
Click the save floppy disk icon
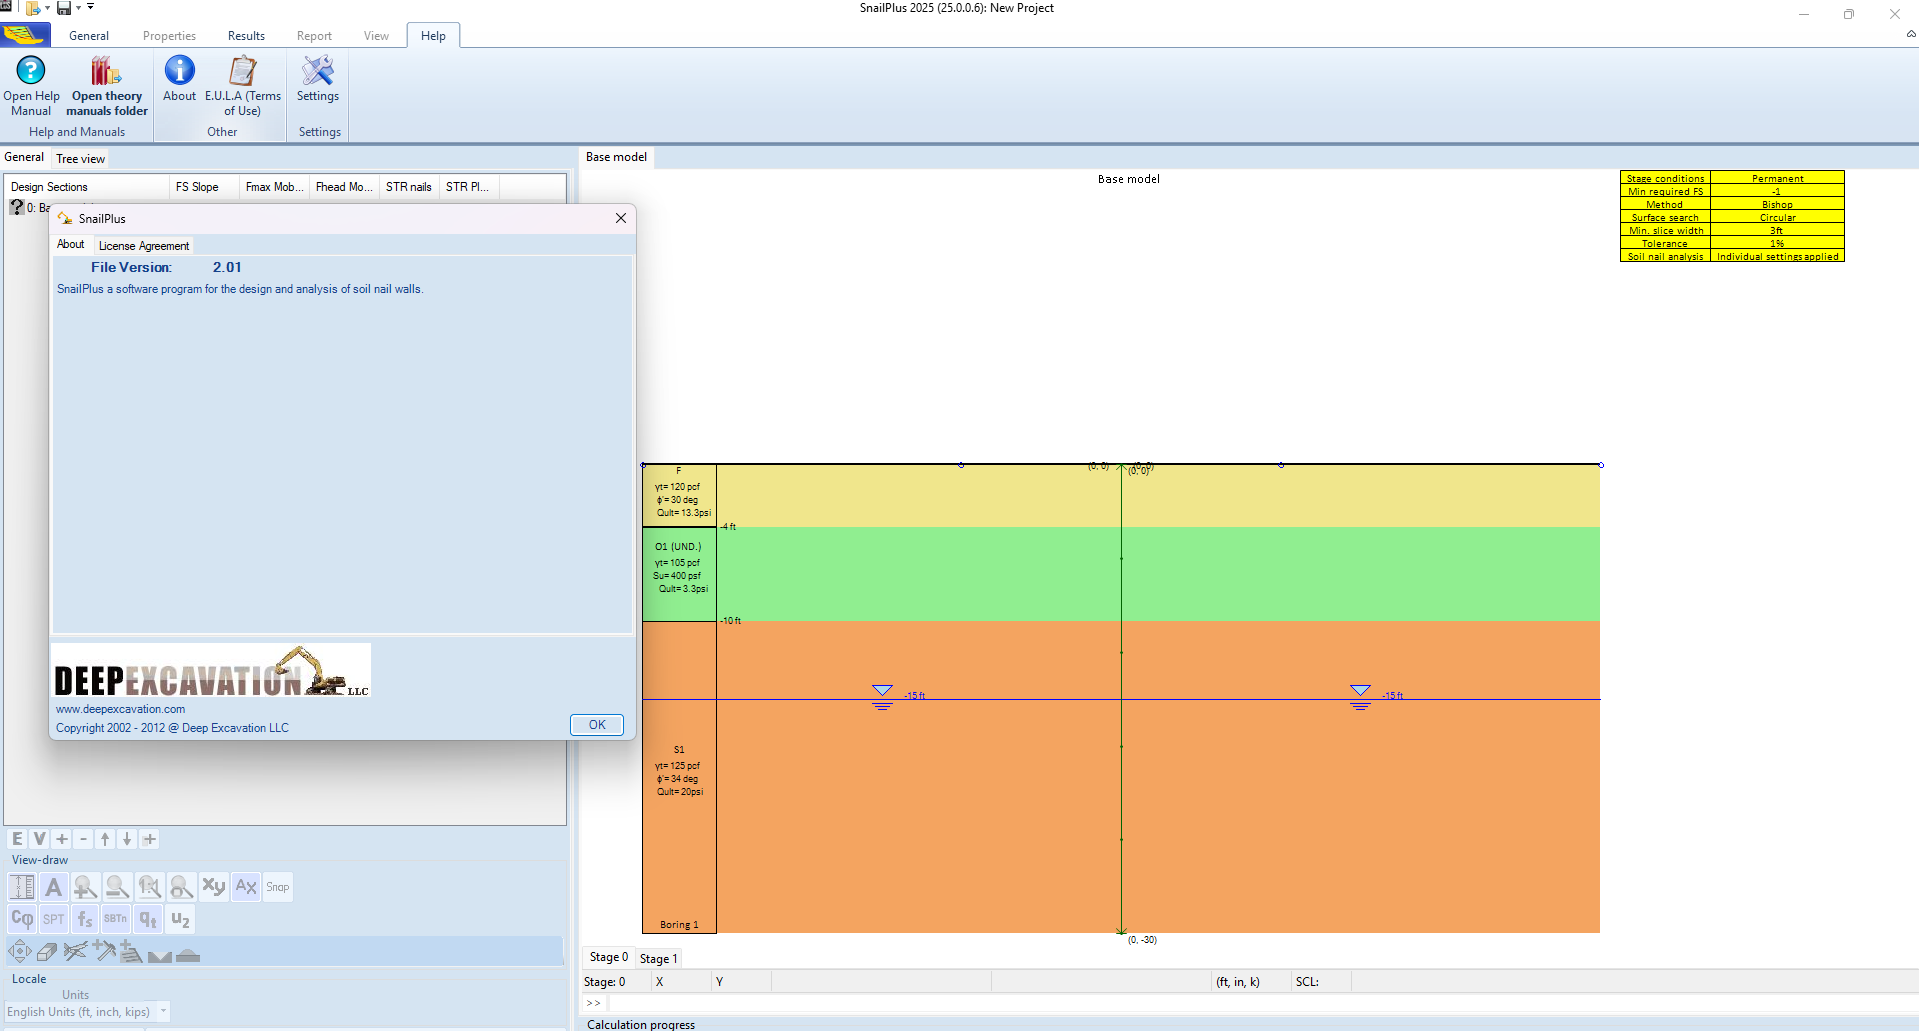(x=64, y=8)
